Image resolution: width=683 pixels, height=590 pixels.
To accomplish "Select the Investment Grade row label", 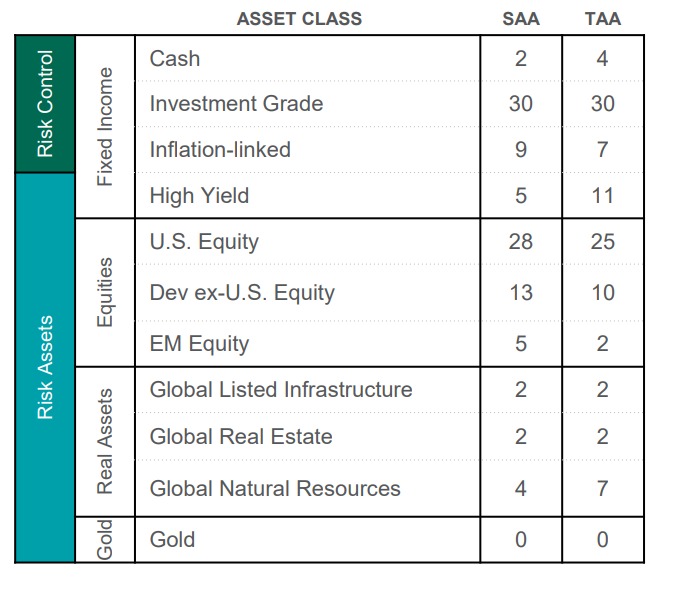I will click(x=236, y=104).
